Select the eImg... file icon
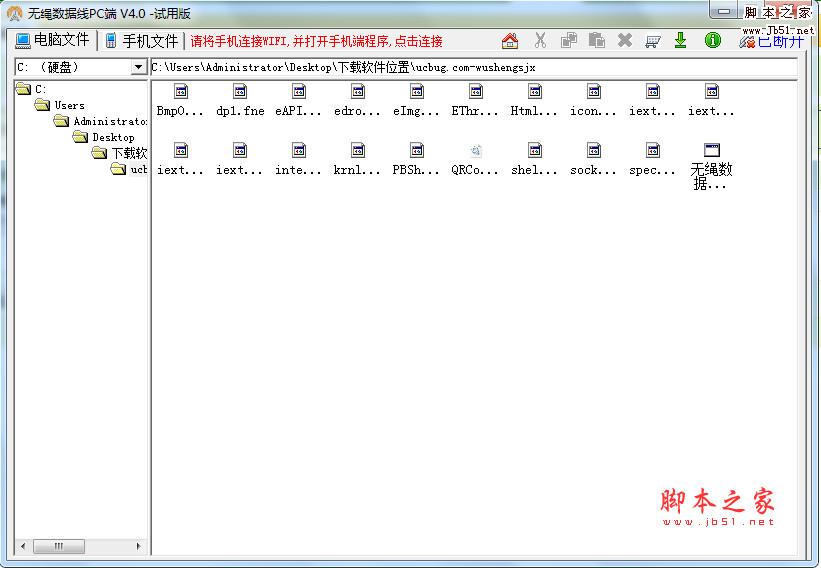Screen dimensions: 821x568 point(417,92)
